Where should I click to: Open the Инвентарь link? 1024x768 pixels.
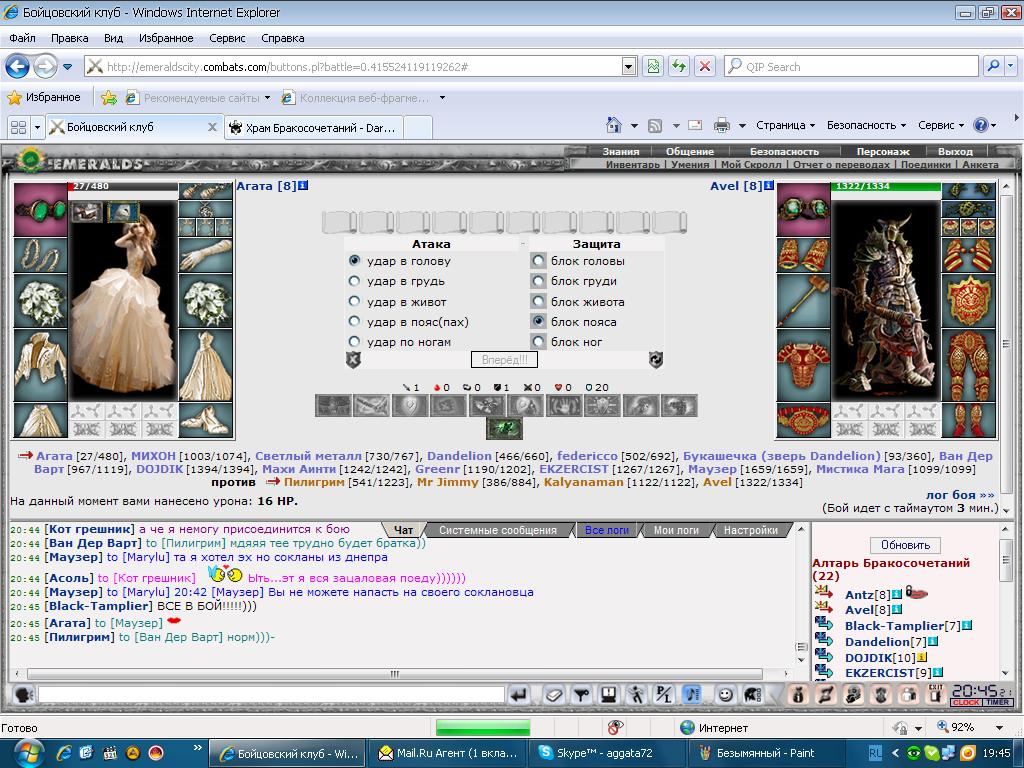tap(633, 165)
